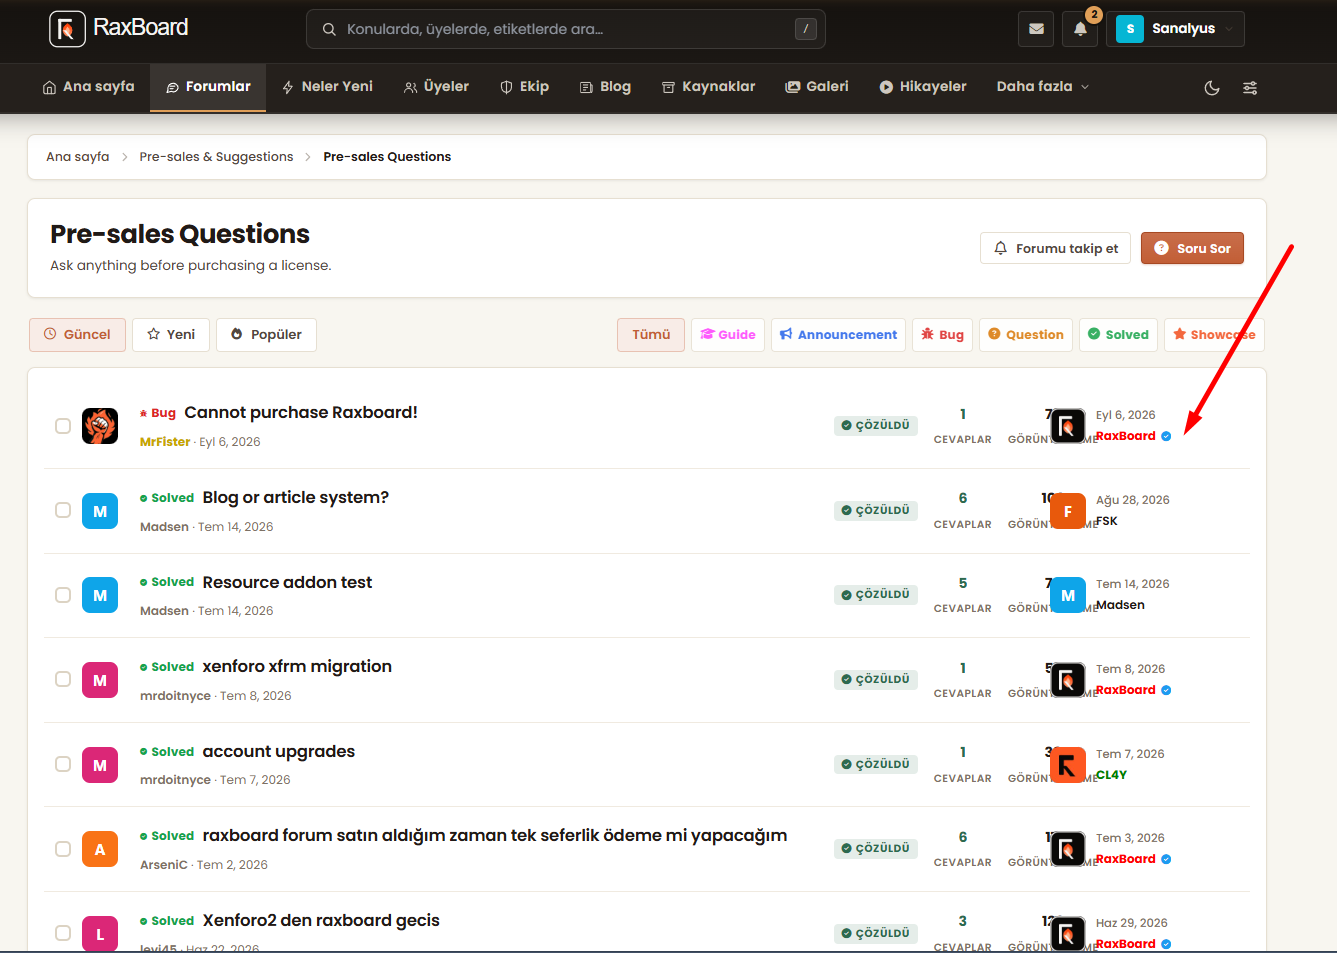
Task: Click the F avatar of last poster FSK
Action: (x=1068, y=511)
